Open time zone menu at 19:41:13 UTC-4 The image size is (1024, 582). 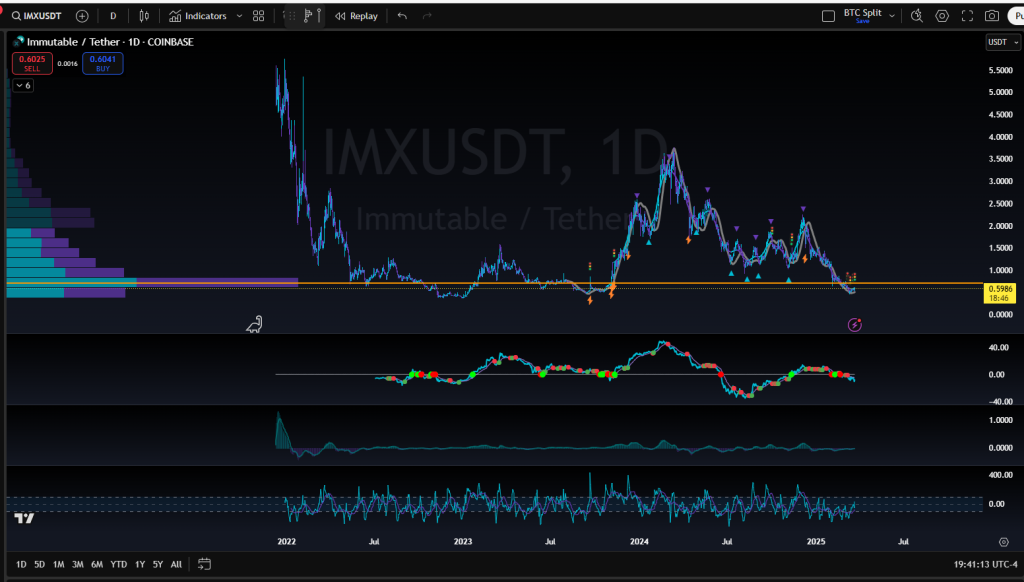[x=985, y=564]
